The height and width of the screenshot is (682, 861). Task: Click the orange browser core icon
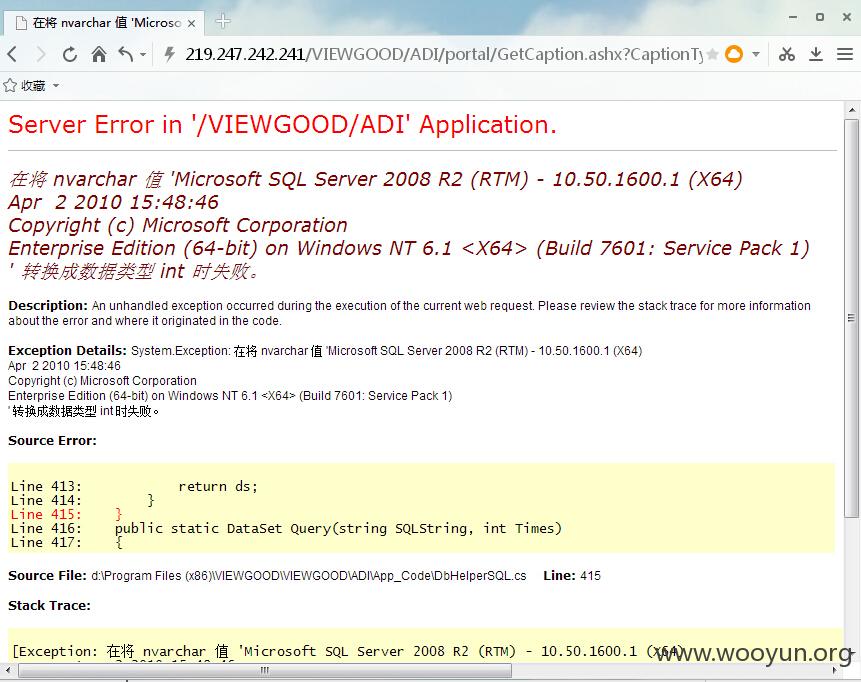(x=734, y=54)
